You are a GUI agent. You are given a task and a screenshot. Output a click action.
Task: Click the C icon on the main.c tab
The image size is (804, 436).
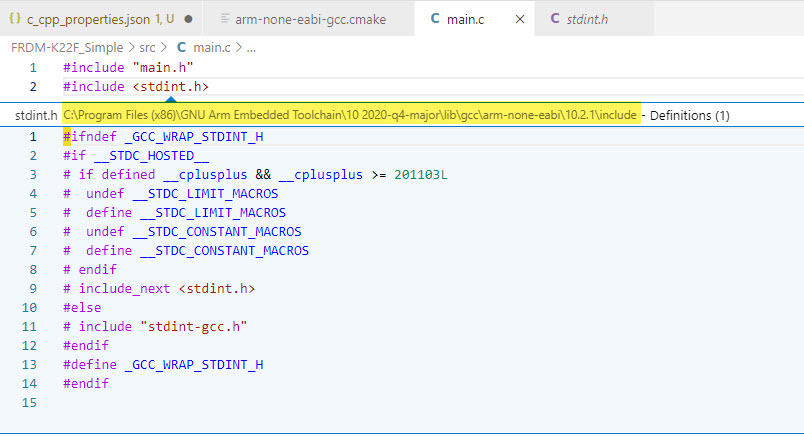pos(435,18)
